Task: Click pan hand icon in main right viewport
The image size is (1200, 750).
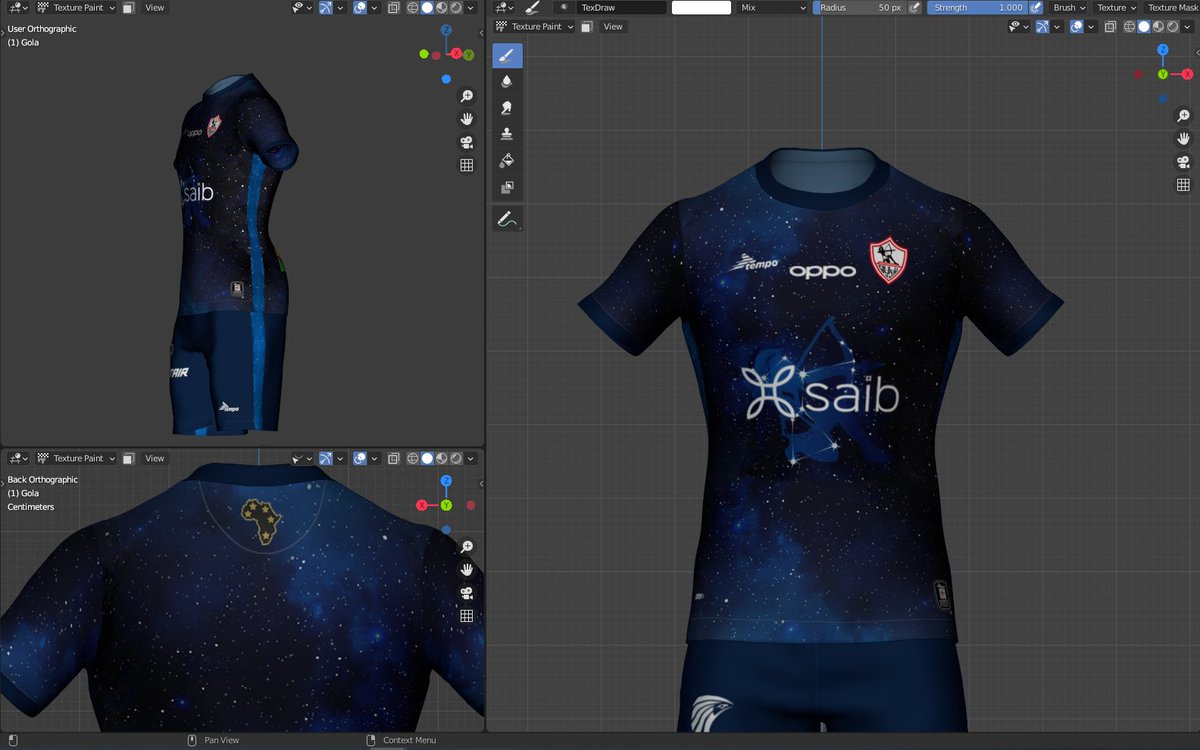Action: pos(1183,138)
